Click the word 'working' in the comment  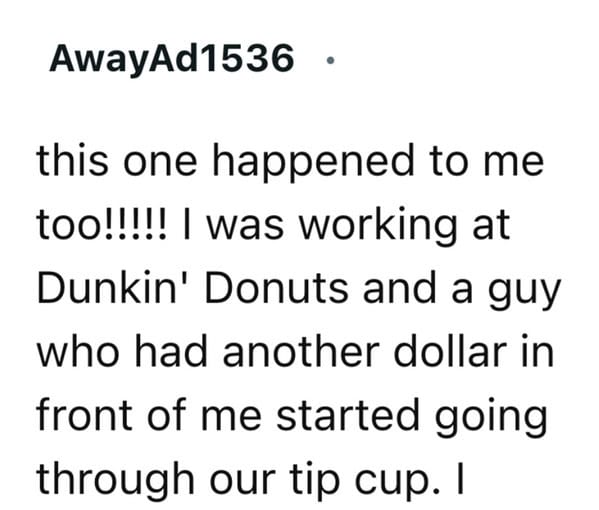pos(377,227)
